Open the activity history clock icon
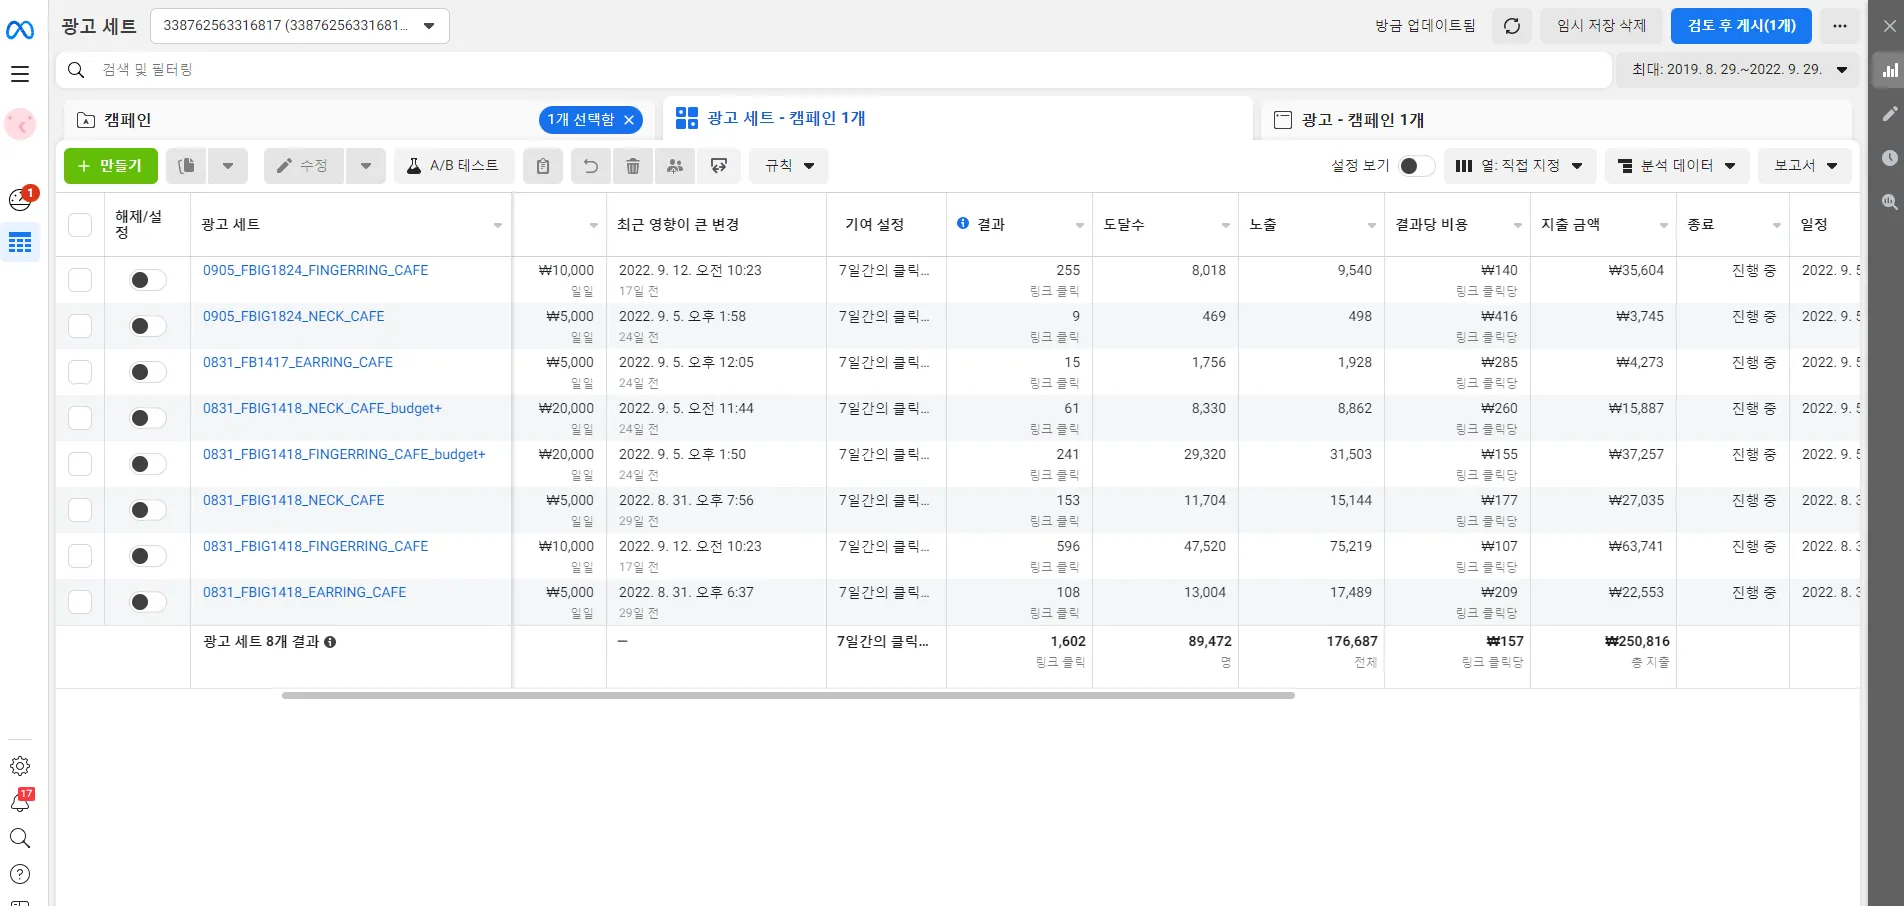The width and height of the screenshot is (1904, 906). click(x=1890, y=158)
